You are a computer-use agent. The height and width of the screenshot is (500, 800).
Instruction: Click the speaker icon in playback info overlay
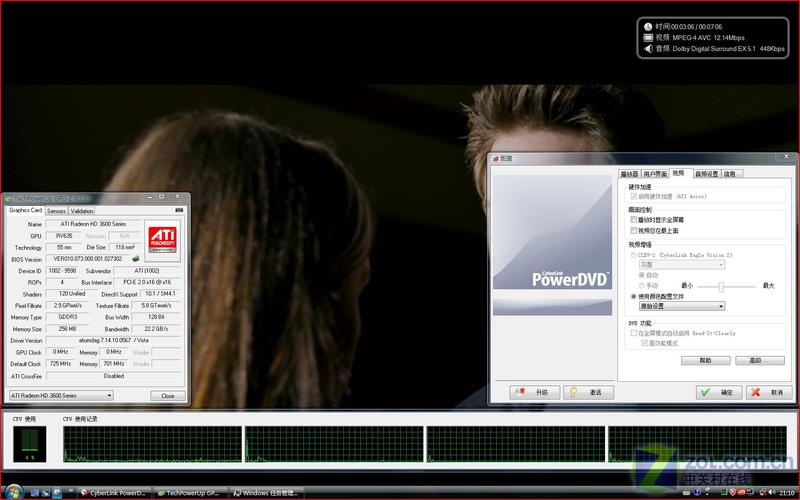click(x=648, y=49)
